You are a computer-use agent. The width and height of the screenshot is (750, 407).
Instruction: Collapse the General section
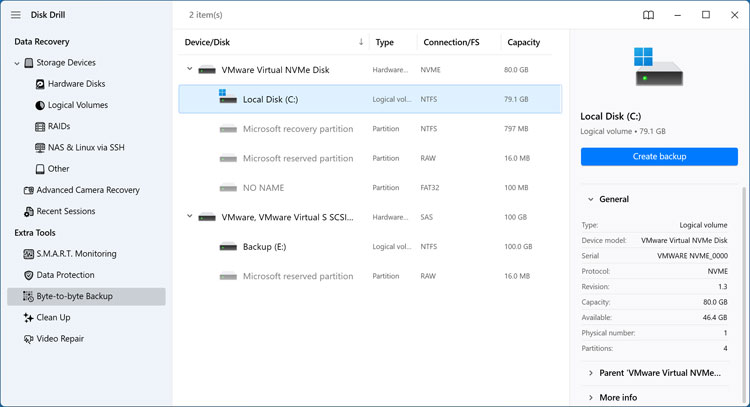coord(591,199)
